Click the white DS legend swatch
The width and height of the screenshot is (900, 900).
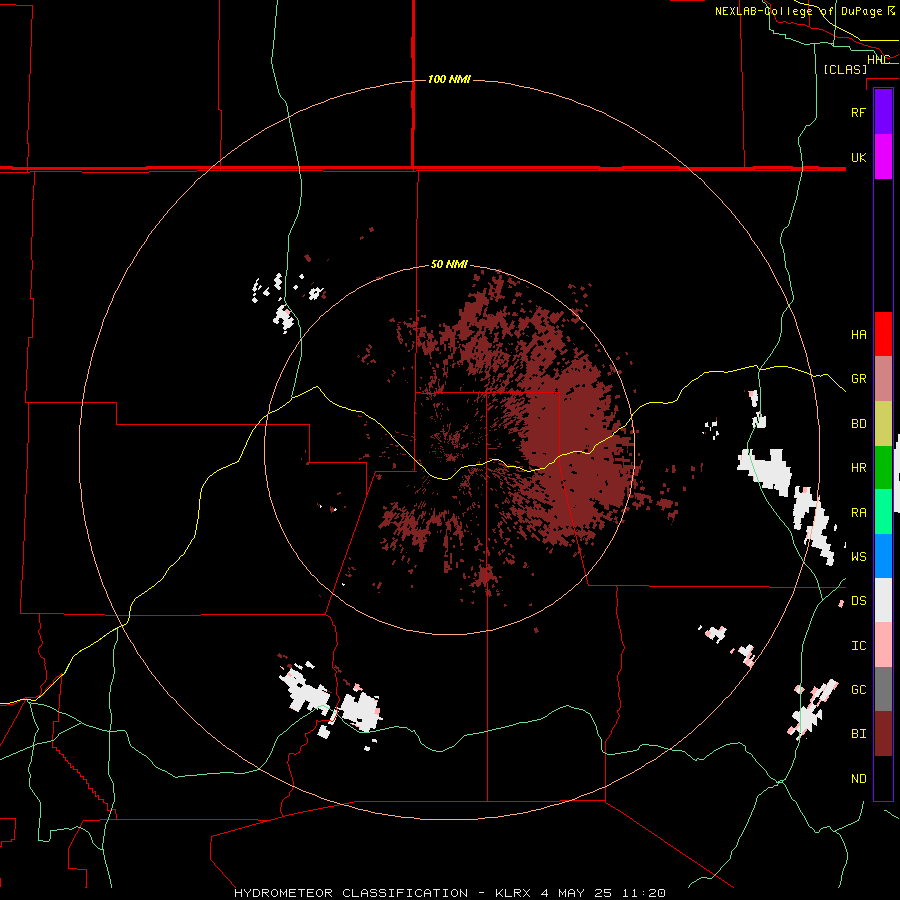tap(883, 600)
